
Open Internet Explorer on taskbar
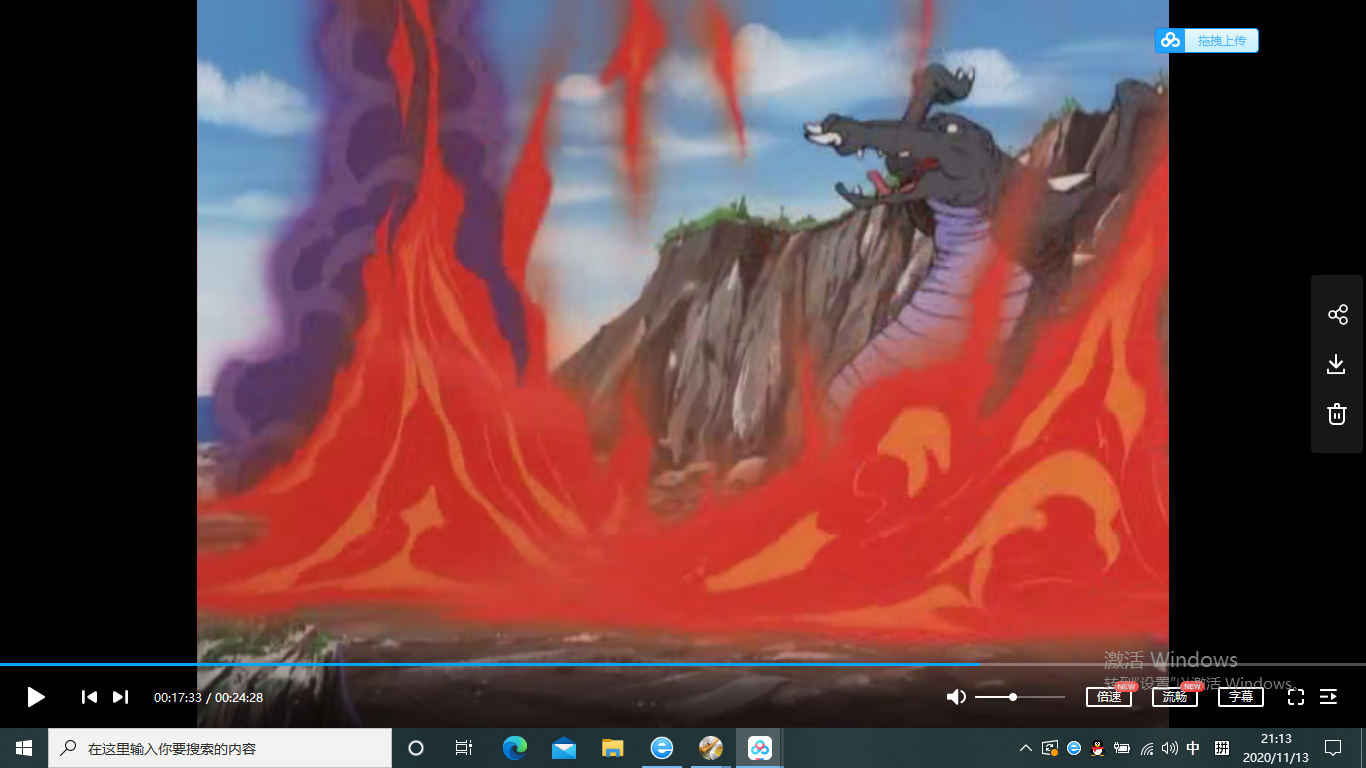[x=662, y=748]
